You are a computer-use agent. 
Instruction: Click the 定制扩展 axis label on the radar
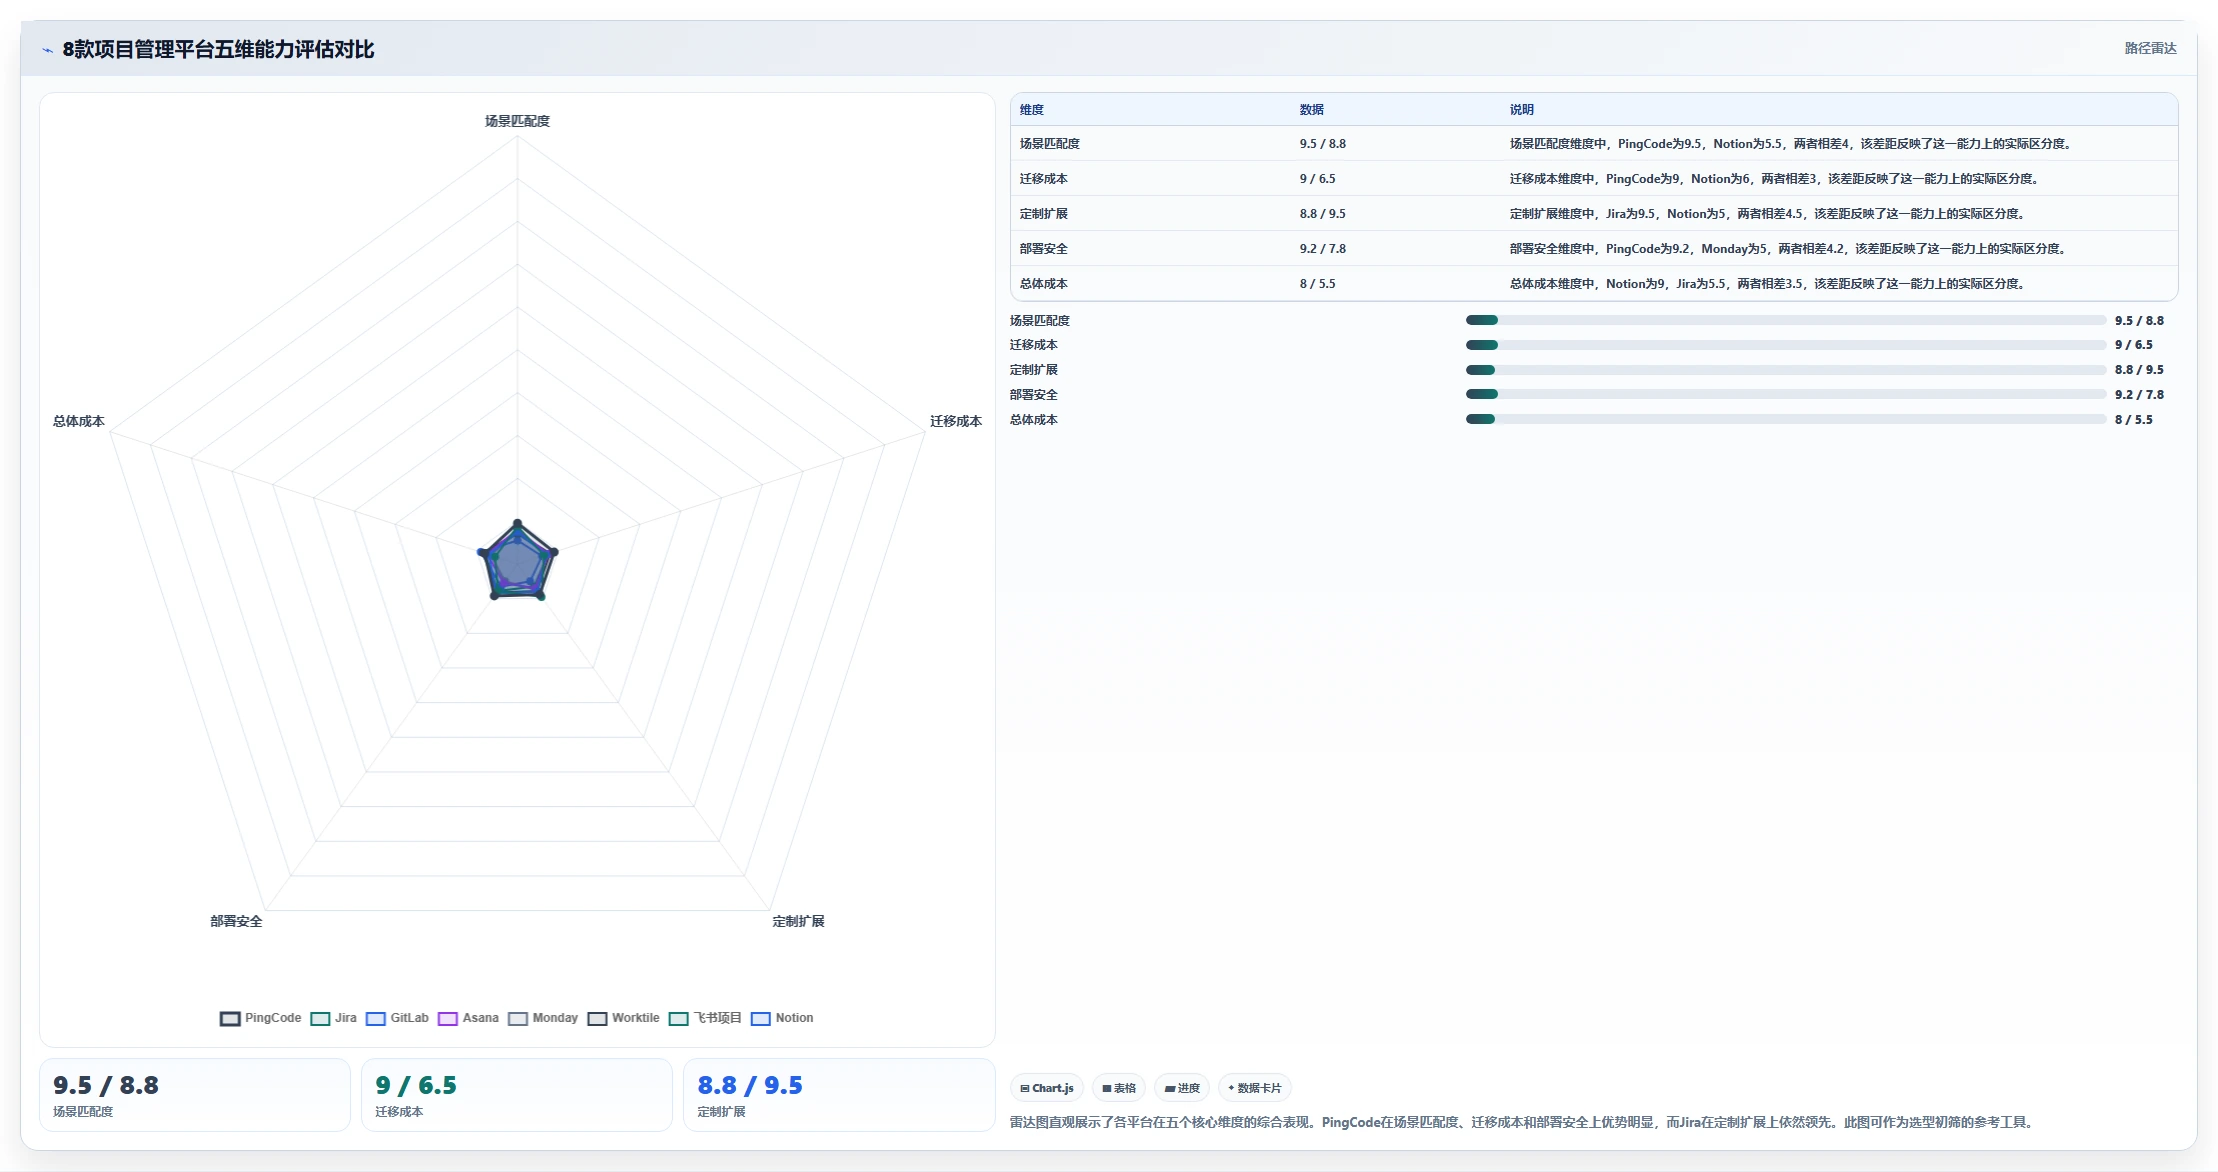tap(798, 921)
